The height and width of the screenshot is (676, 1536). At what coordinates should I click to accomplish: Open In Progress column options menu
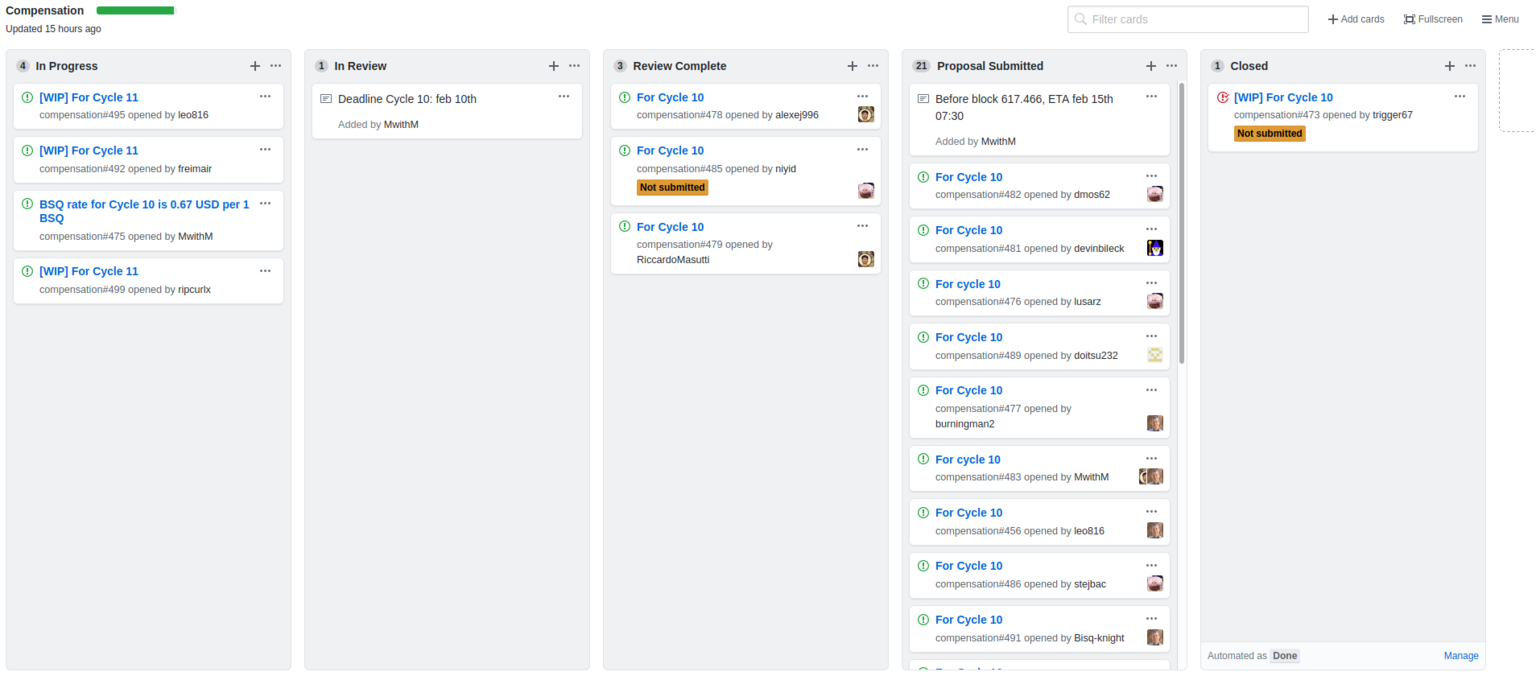pyautogui.click(x=276, y=66)
